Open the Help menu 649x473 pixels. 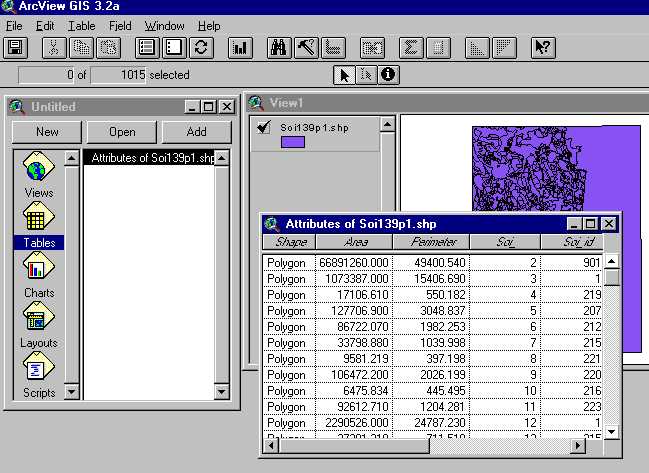tap(209, 26)
